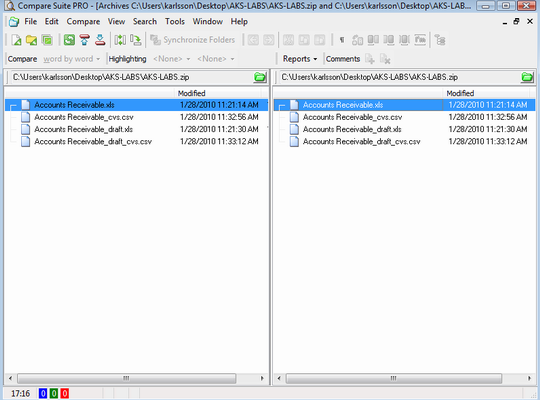Screen dimensions: 540x400
Task: Click the Comments label button
Action: tap(343, 59)
